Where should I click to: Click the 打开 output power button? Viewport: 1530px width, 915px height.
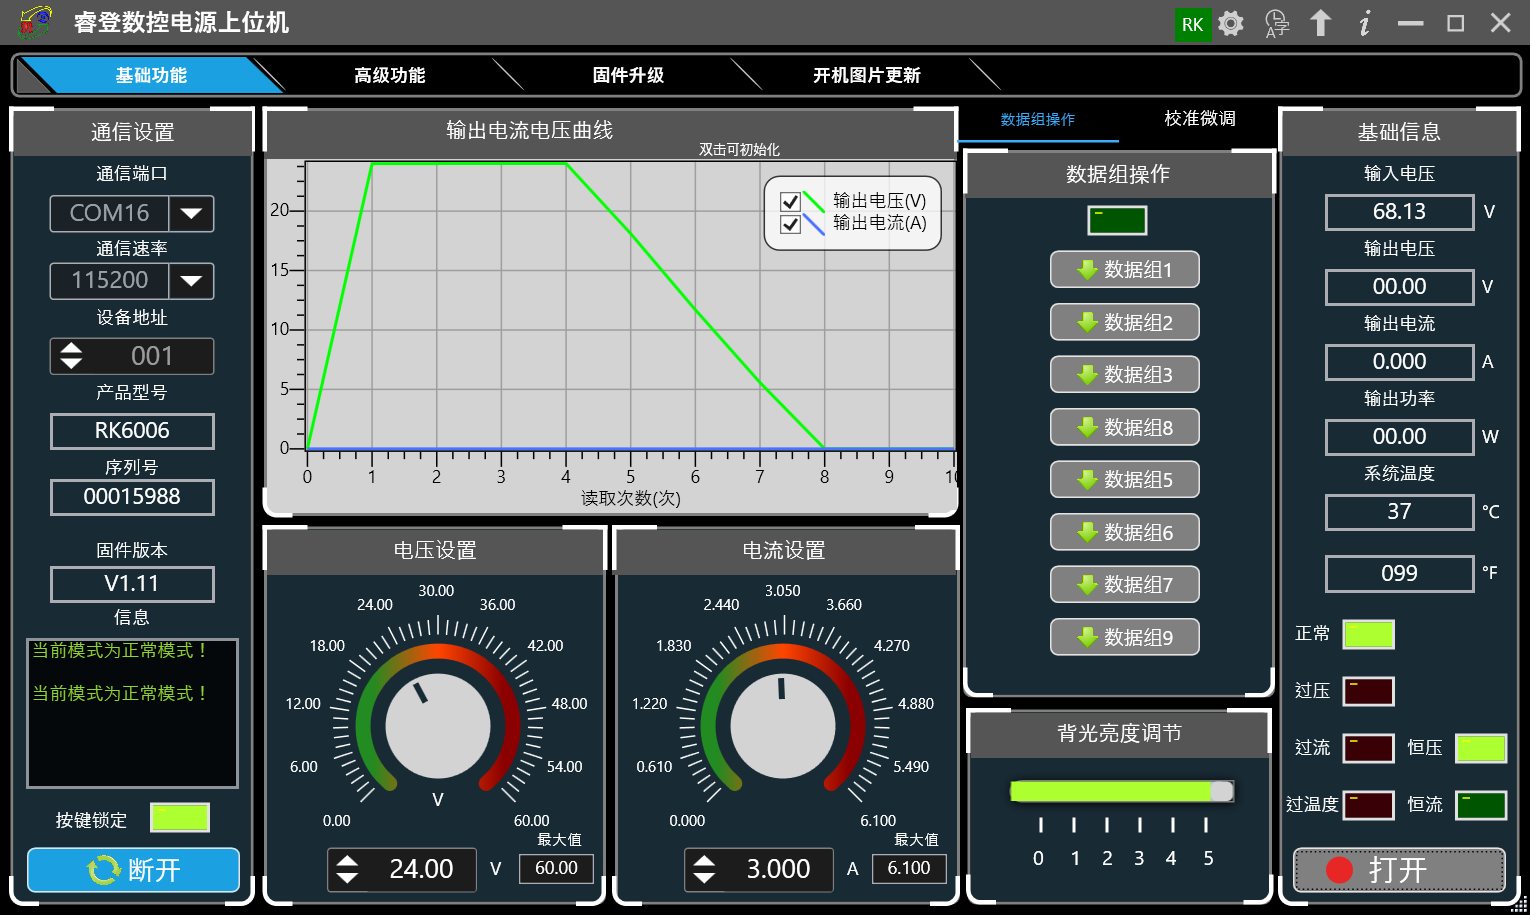click(x=1399, y=870)
